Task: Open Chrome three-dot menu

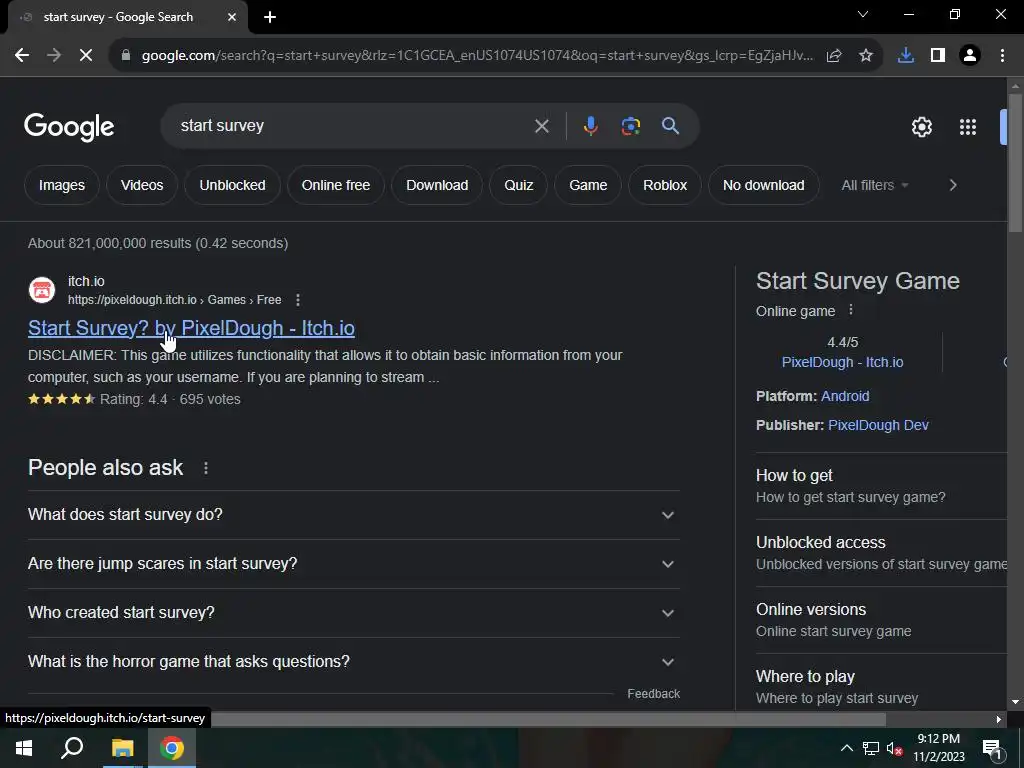Action: tap(1002, 56)
